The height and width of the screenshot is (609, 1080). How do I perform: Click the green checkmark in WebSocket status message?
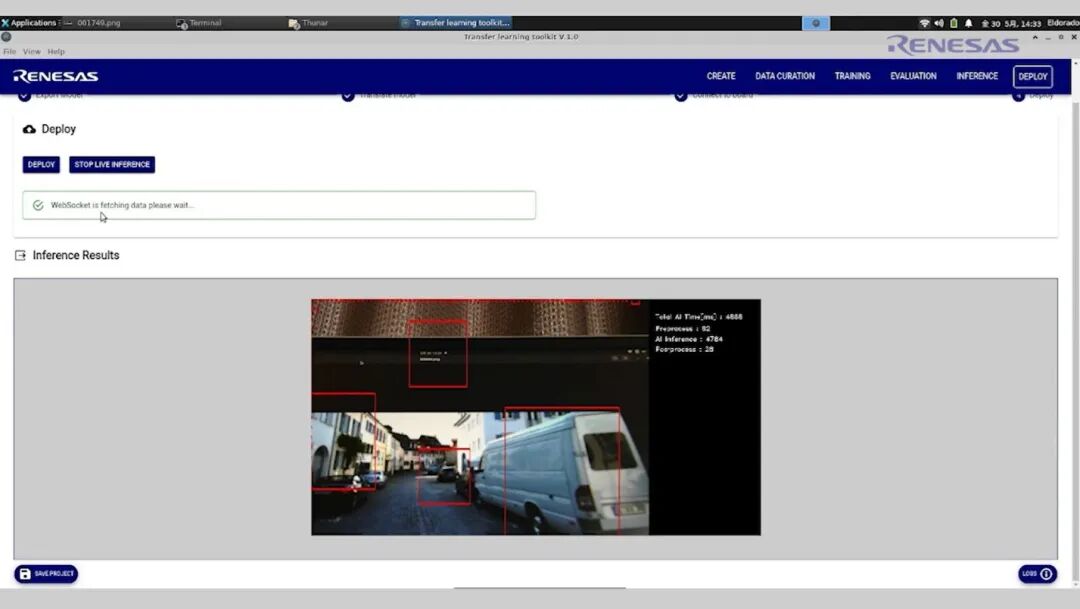pos(38,205)
